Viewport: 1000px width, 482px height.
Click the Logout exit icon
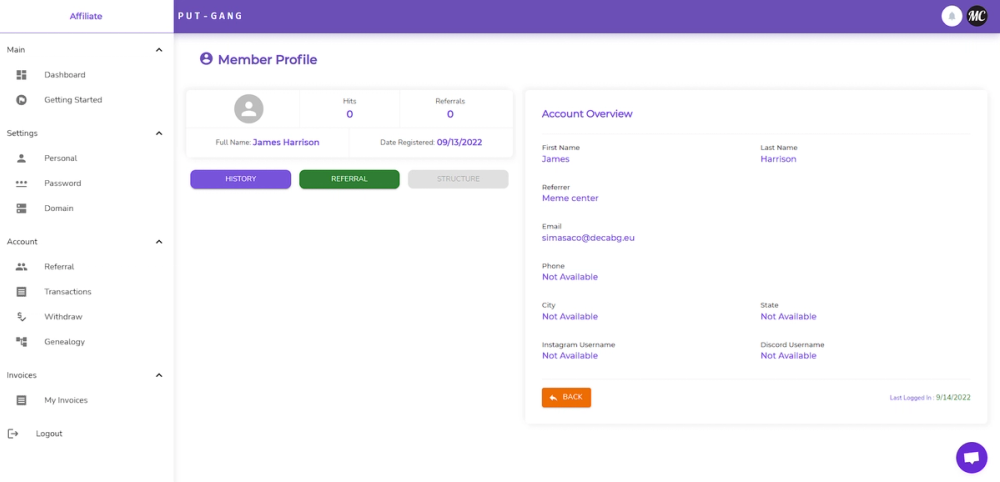tap(13, 434)
